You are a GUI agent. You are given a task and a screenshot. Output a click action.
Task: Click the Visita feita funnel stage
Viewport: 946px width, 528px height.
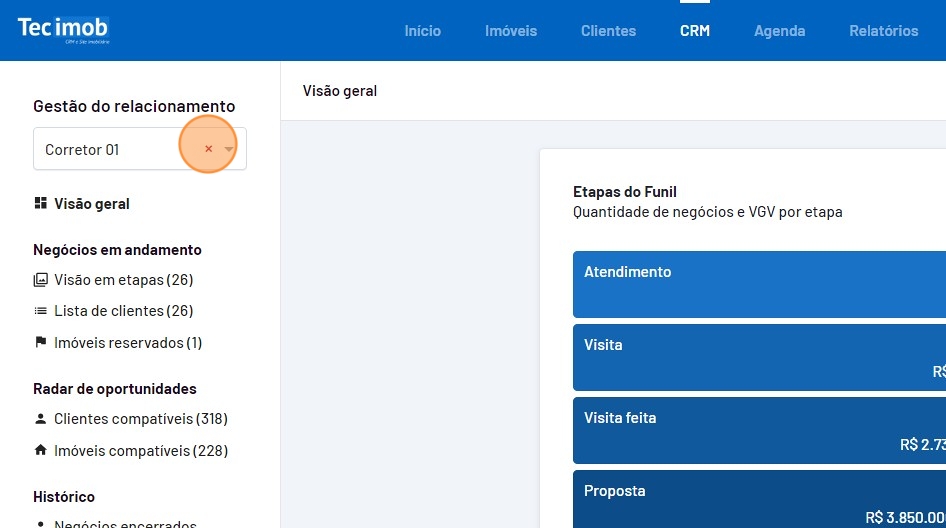click(759, 430)
